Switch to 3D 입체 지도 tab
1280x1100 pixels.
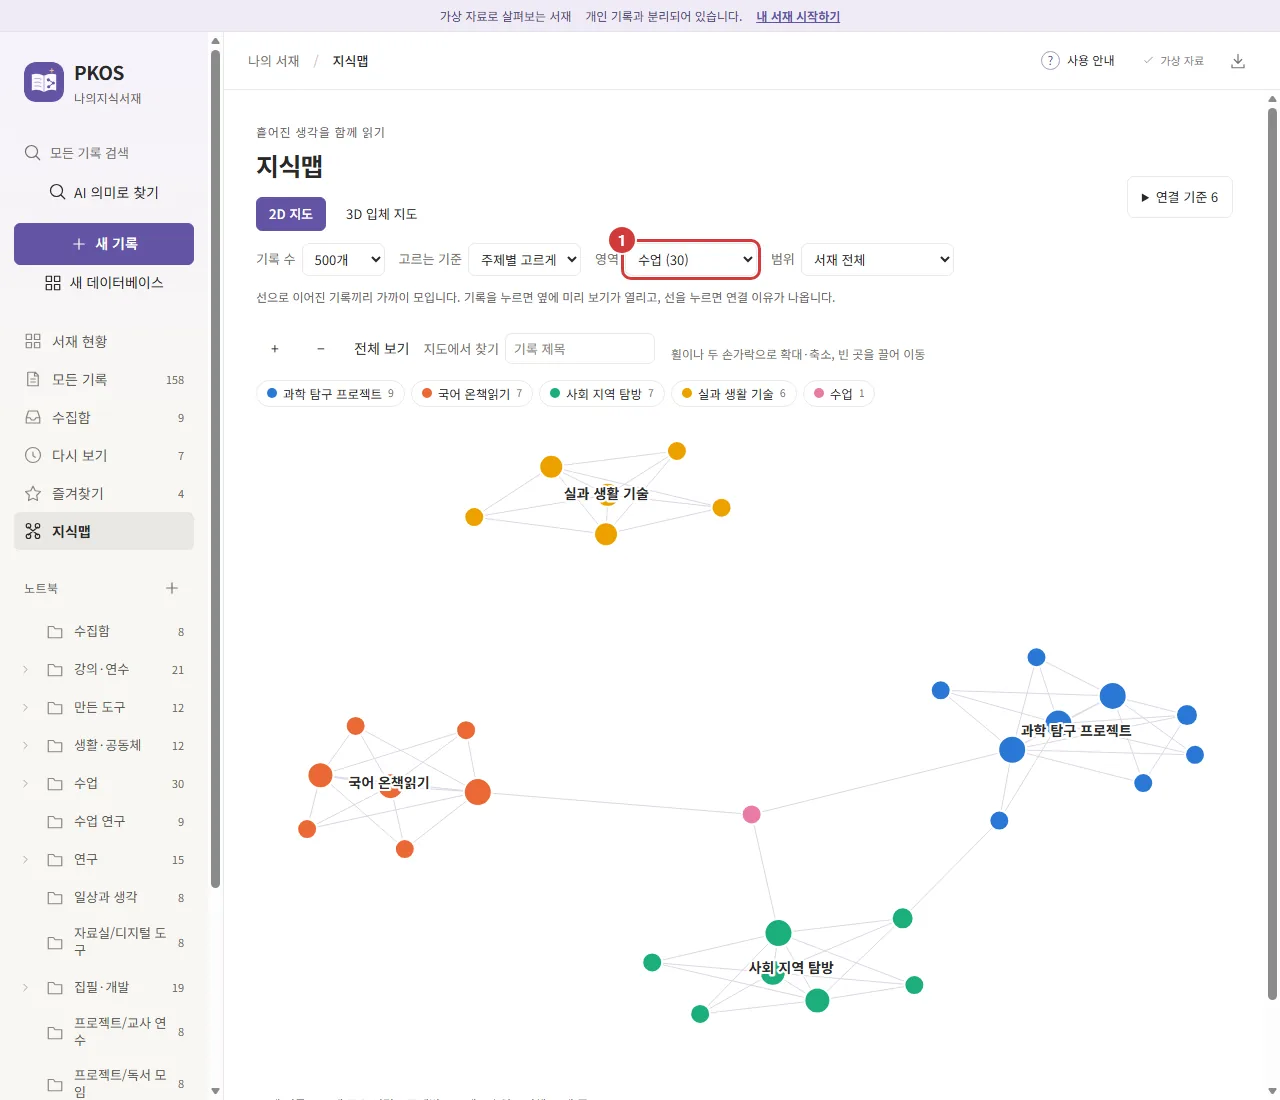(381, 214)
